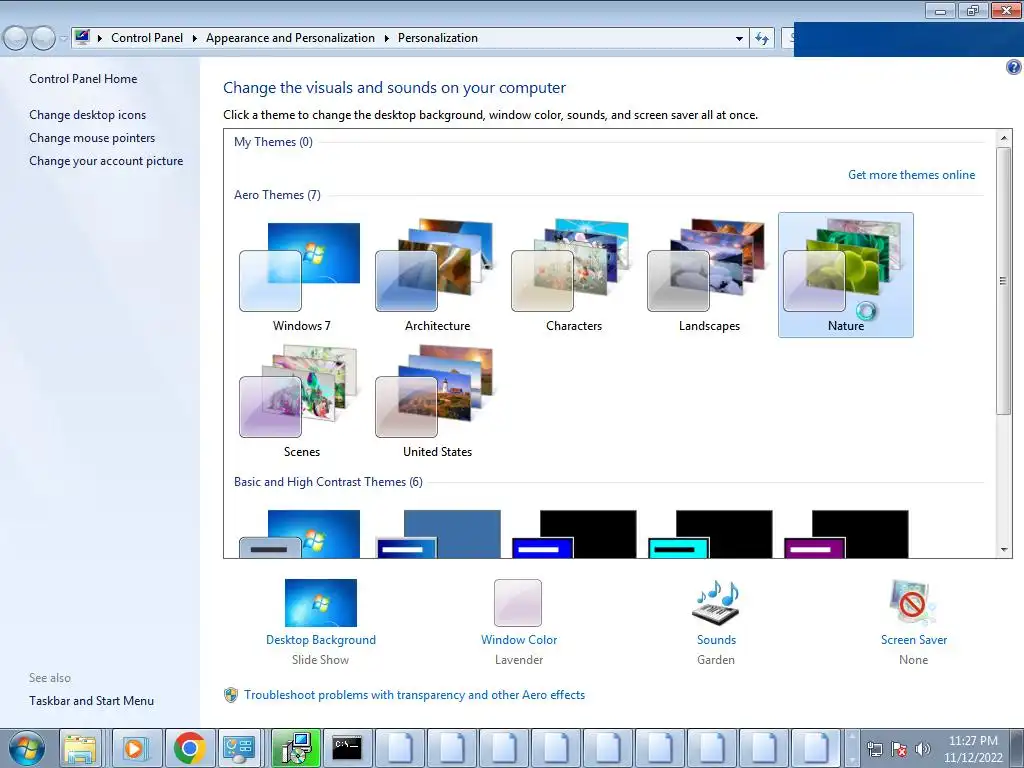Click the network tray icon
Image resolution: width=1024 pixels, height=768 pixels.
874,749
